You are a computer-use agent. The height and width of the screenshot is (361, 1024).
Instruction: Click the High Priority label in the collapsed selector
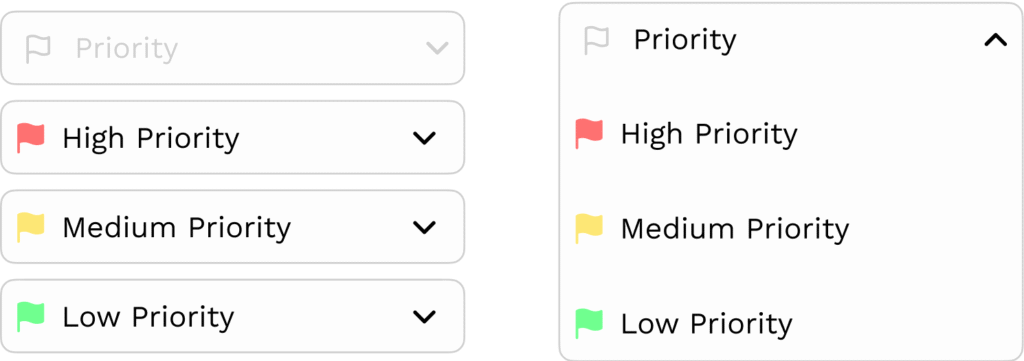pos(151,138)
